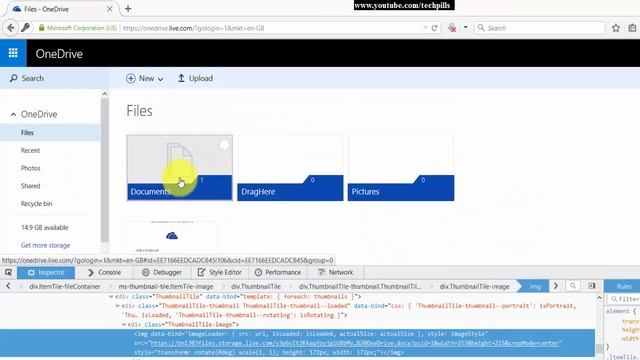
Task: Open the address bar history dropdown
Action: click(x=425, y=28)
